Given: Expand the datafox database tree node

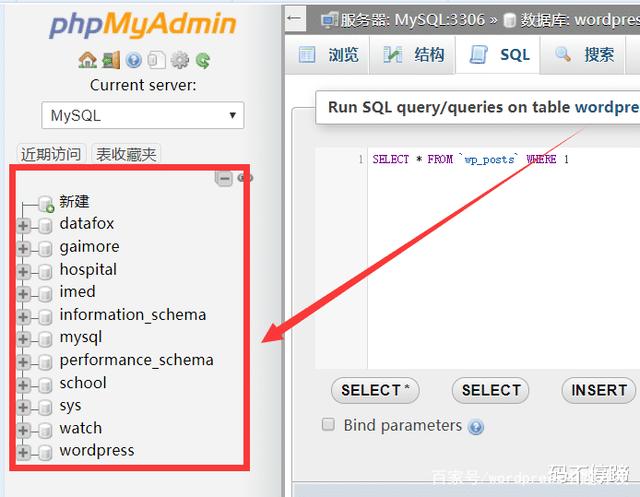Looking at the screenshot, I should [24, 225].
